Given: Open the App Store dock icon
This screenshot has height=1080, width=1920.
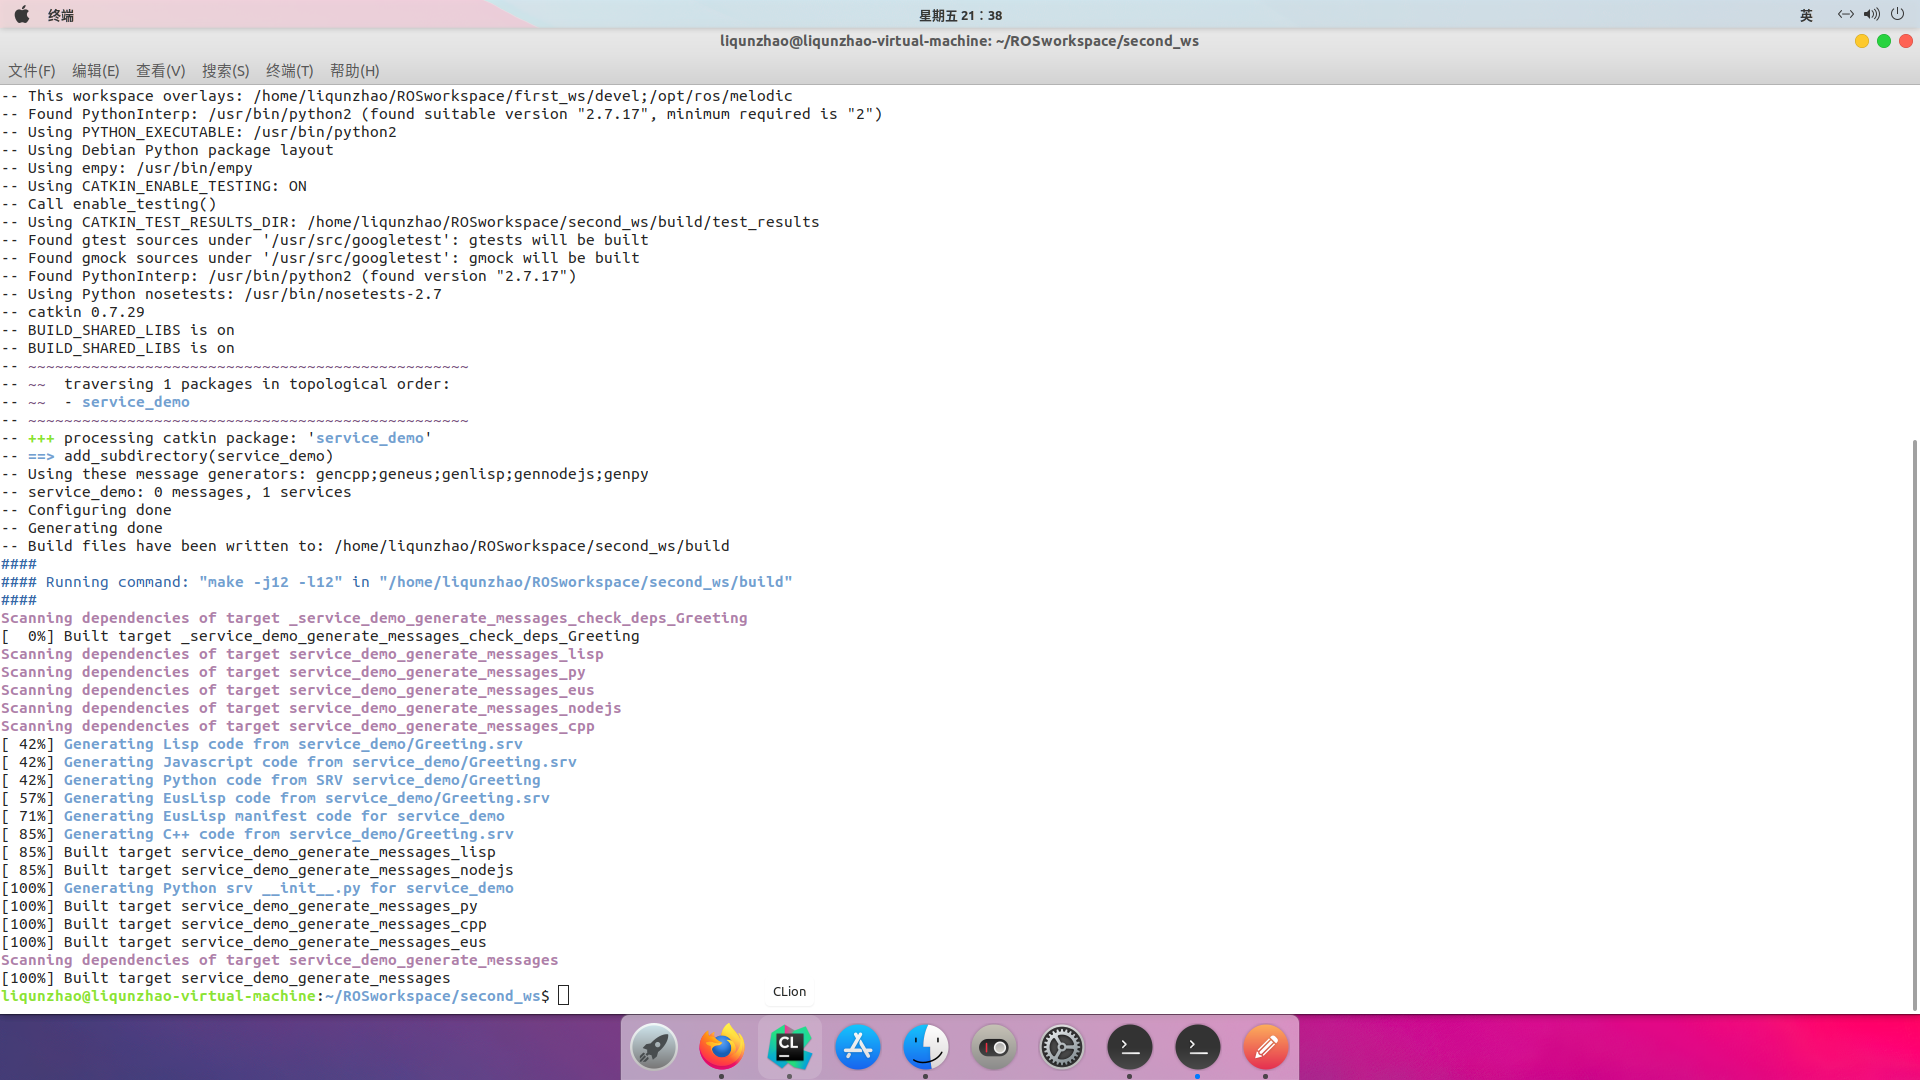Looking at the screenshot, I should tap(858, 1047).
